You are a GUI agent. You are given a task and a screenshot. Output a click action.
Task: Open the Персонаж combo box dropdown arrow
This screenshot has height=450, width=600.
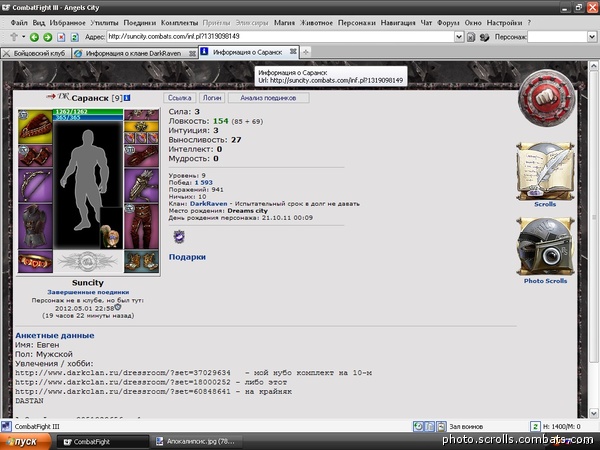click(x=592, y=37)
